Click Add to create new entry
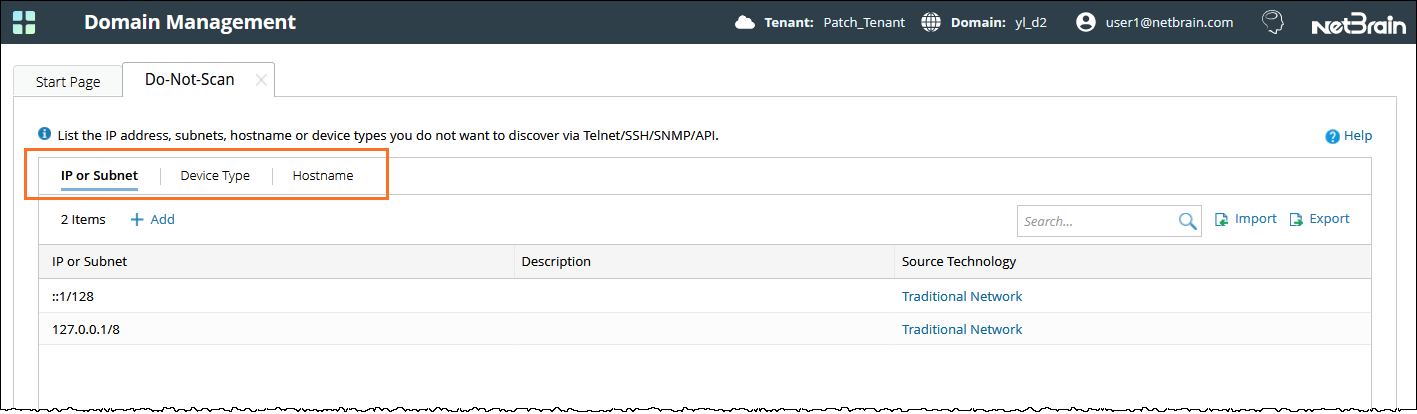 click(x=153, y=220)
